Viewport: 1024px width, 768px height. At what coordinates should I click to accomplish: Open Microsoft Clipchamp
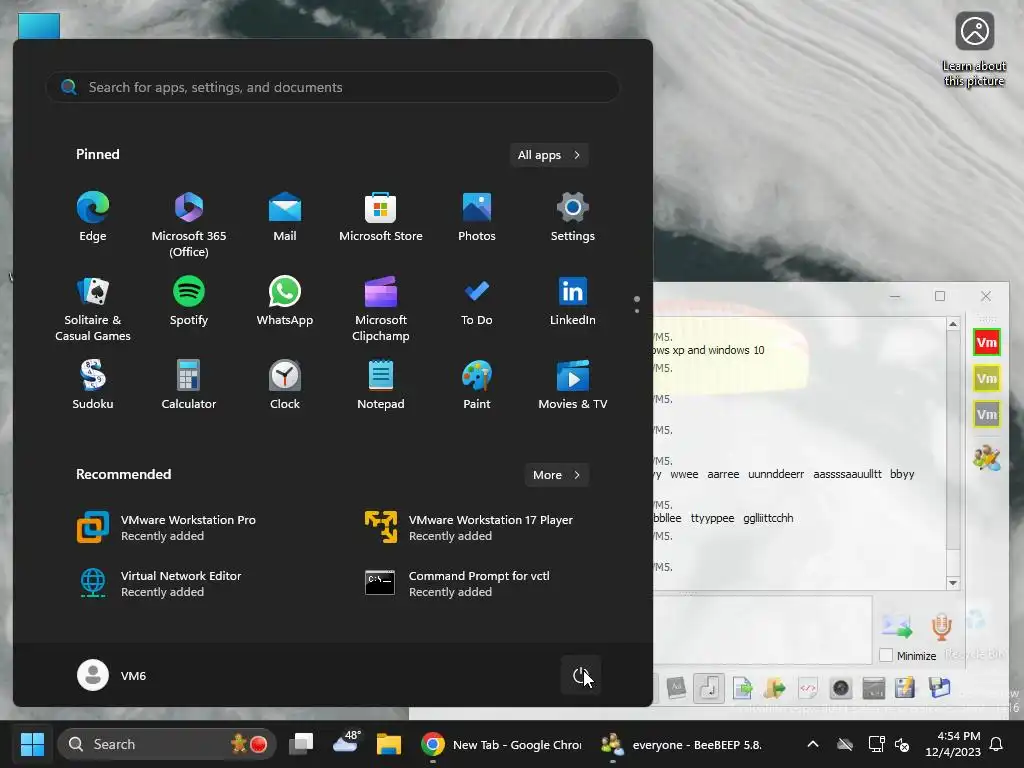(381, 309)
